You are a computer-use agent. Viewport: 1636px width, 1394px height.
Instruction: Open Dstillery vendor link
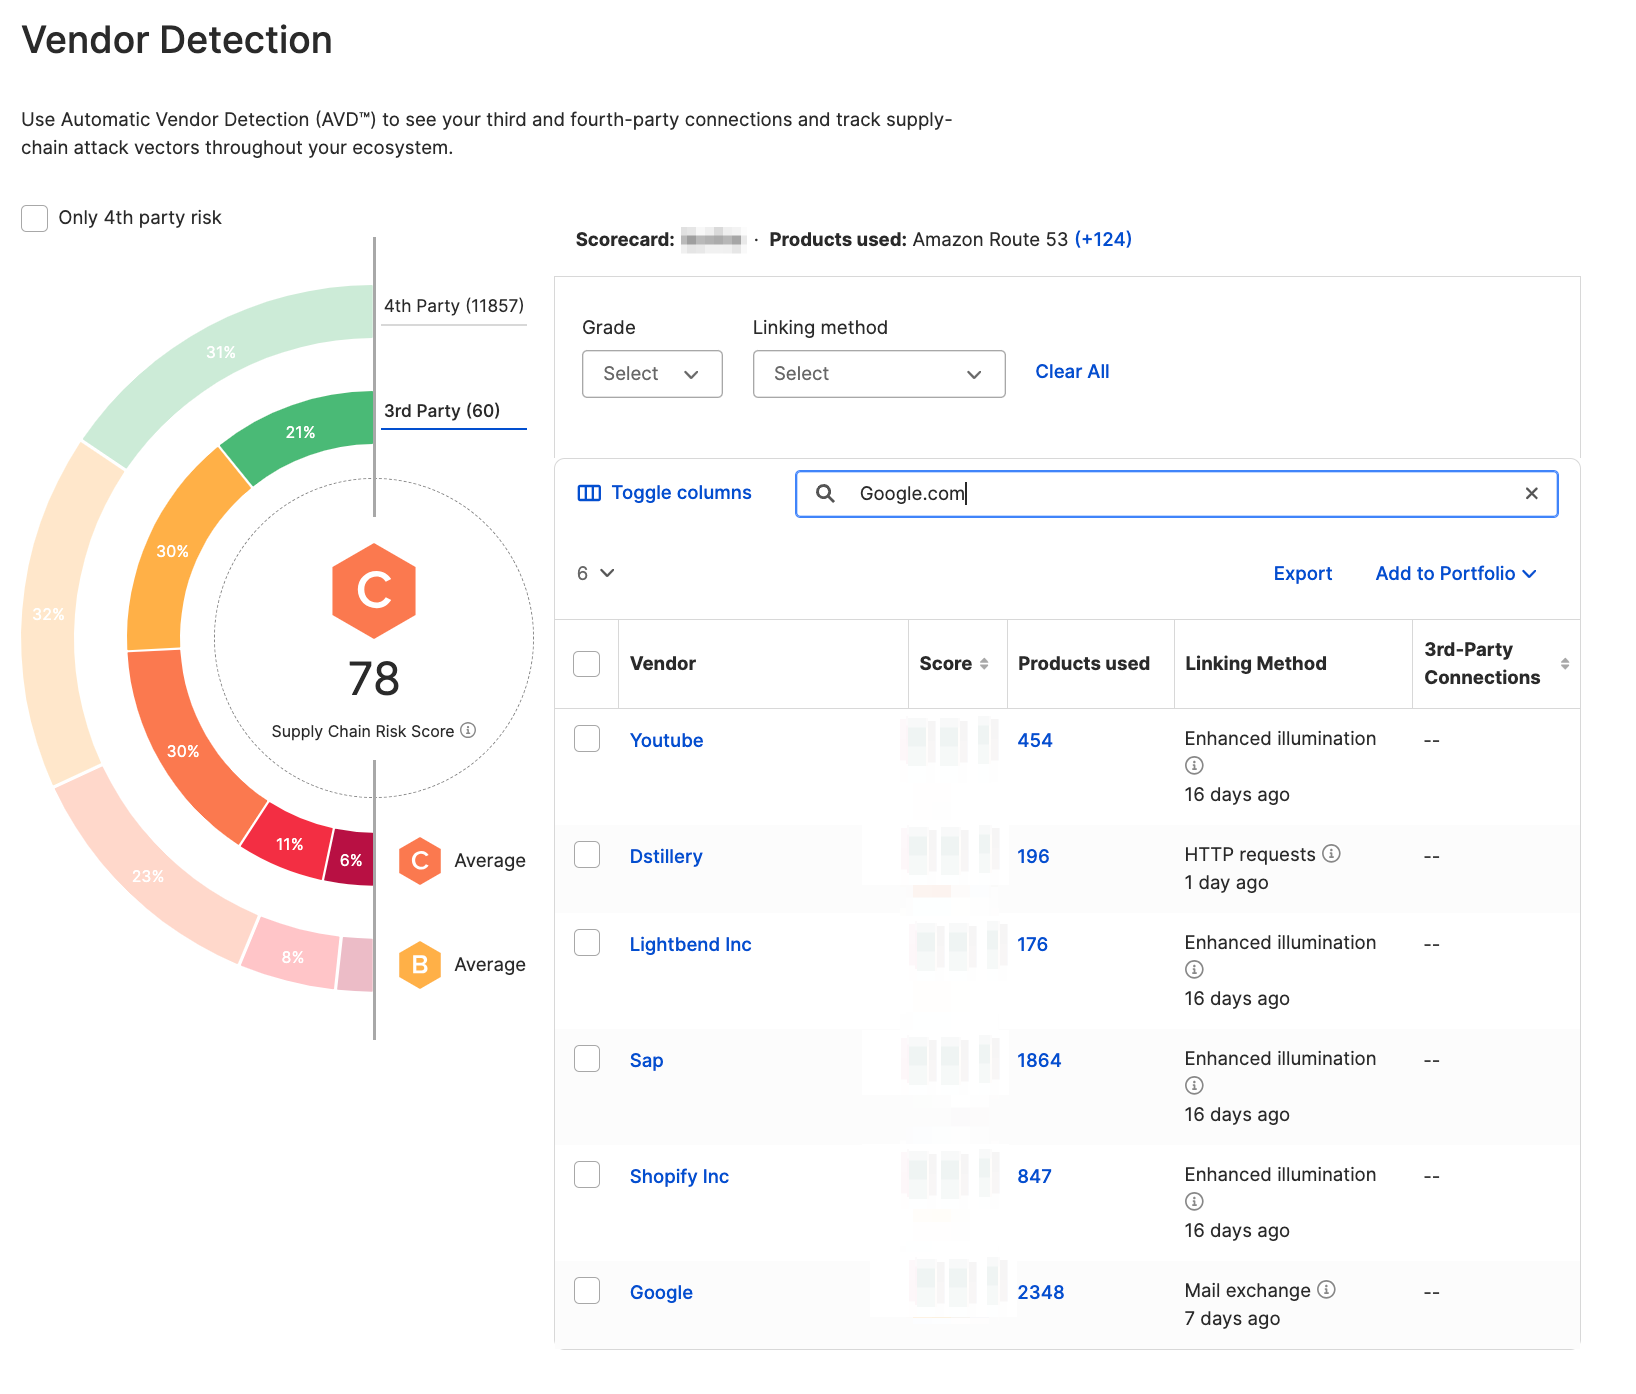tap(666, 857)
